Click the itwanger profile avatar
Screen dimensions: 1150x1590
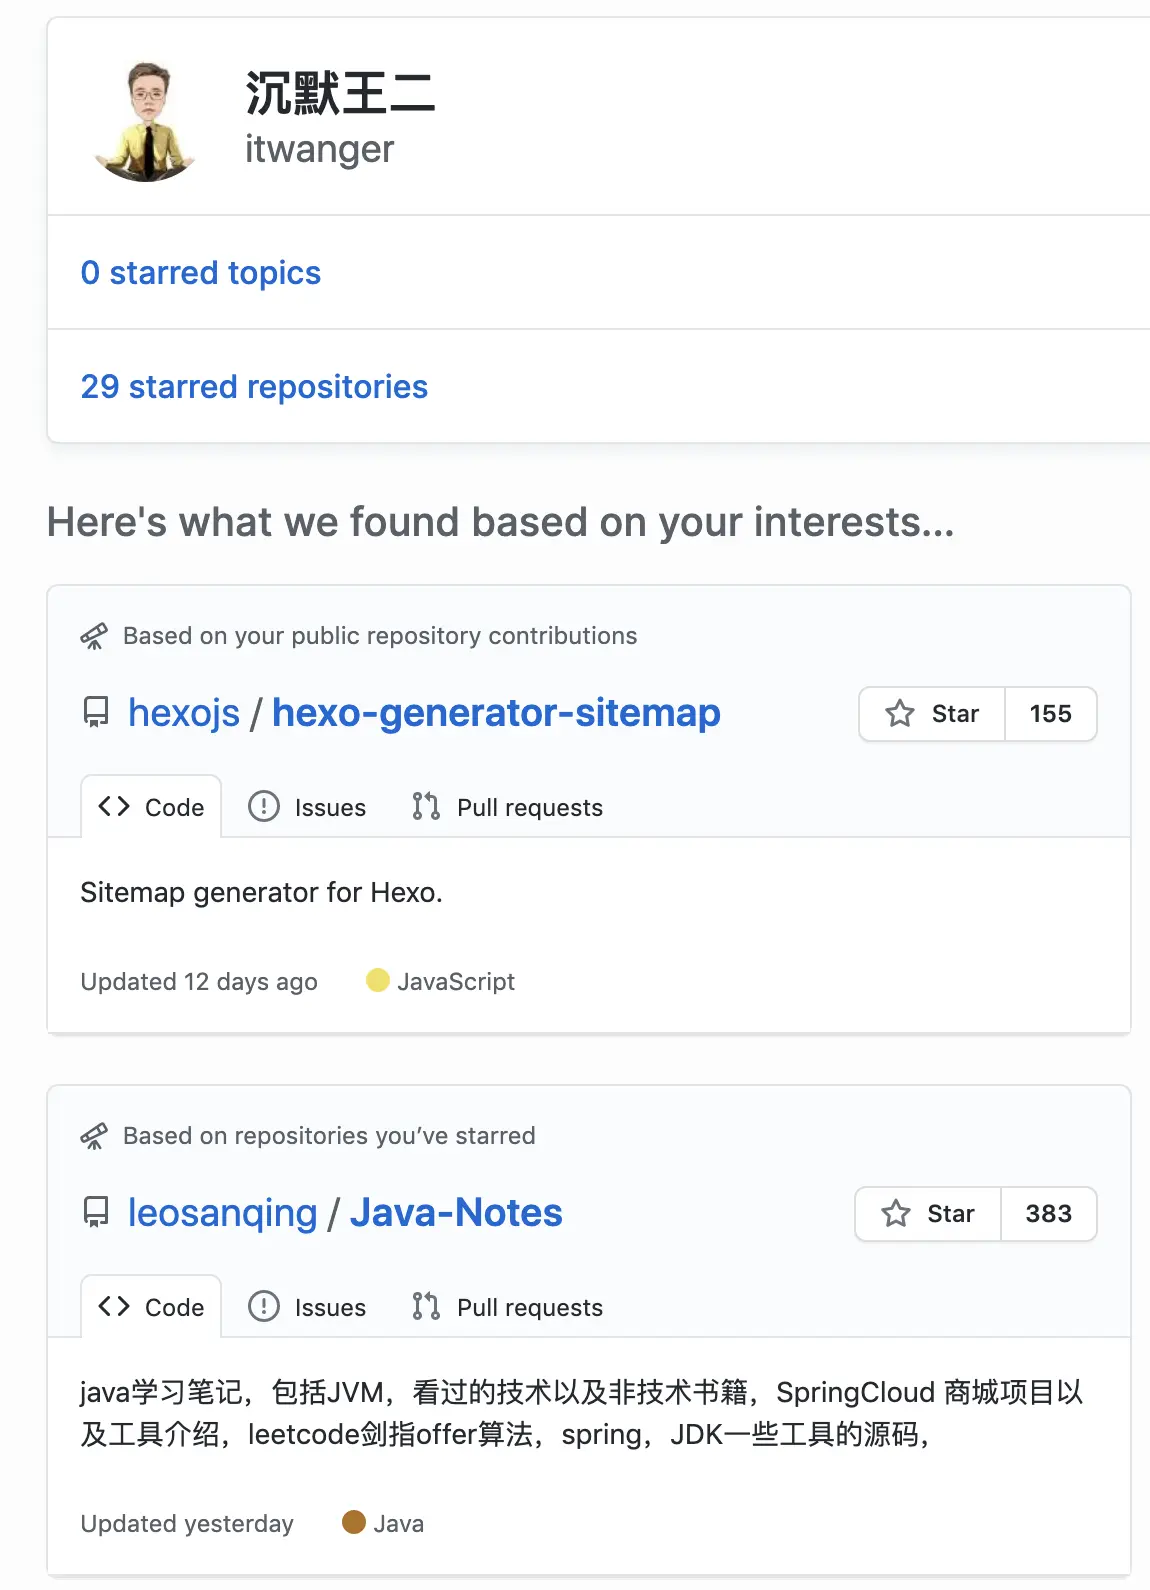[x=147, y=121]
